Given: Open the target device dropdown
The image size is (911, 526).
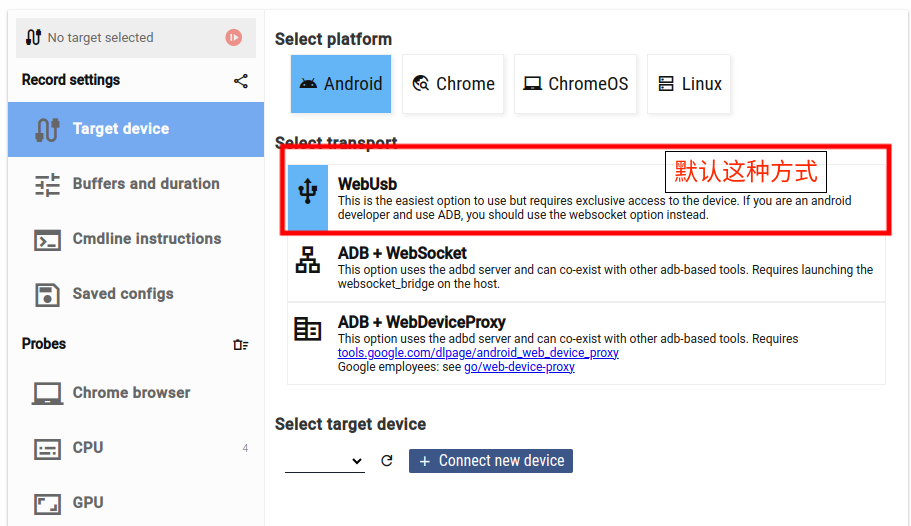Looking at the screenshot, I should [325, 461].
